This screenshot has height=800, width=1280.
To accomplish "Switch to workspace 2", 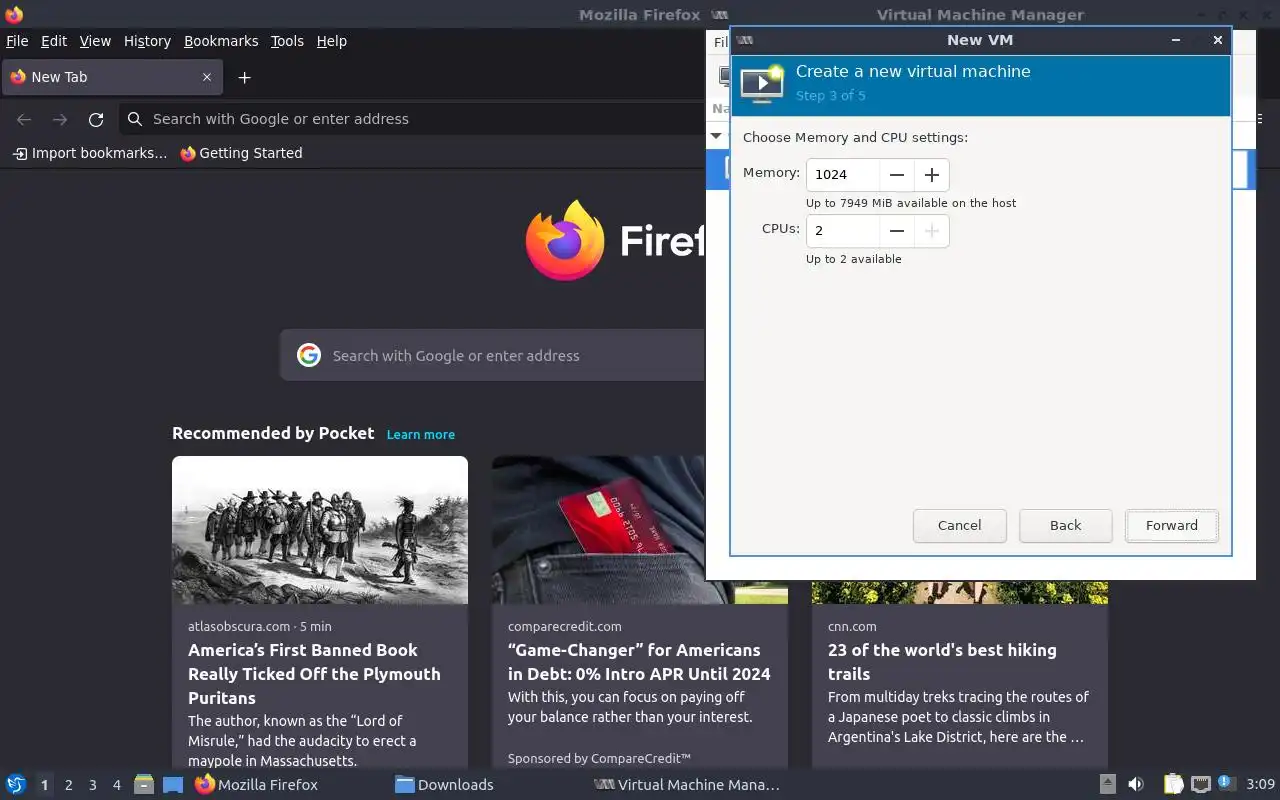I will pyautogui.click(x=68, y=785).
